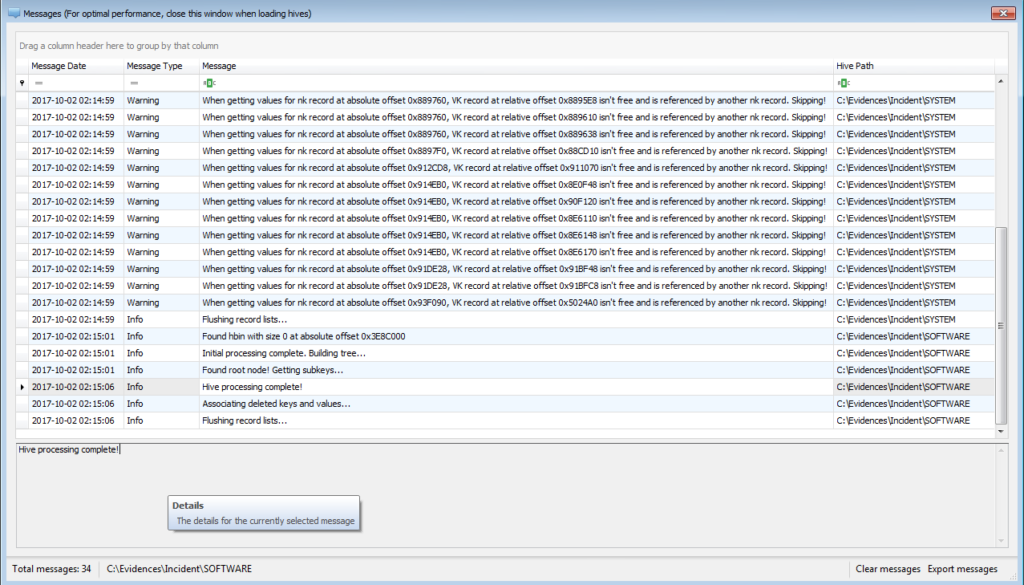Screen dimensions: 1024x585
Task: Select the 'Found root node! Getting subkeys' row
Action: [x=400, y=370]
